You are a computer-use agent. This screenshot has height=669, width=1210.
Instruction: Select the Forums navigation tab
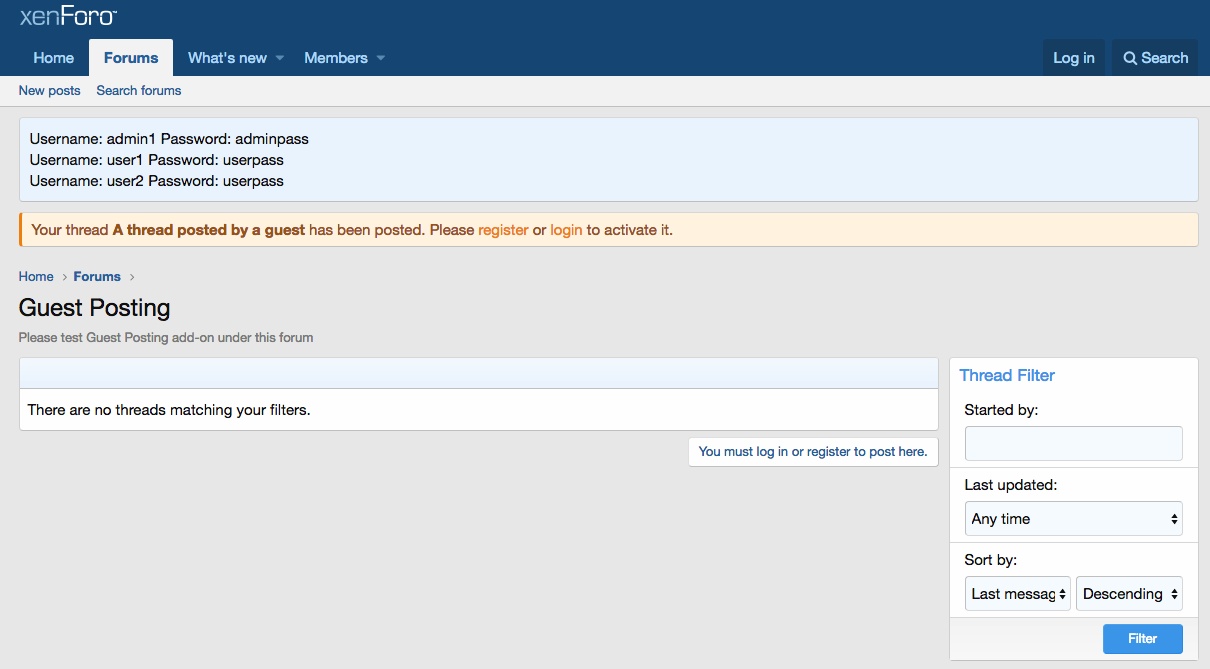(x=131, y=58)
